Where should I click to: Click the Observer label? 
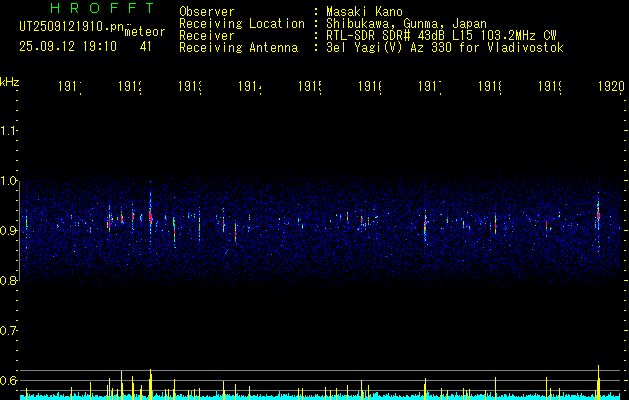pyautogui.click(x=207, y=12)
